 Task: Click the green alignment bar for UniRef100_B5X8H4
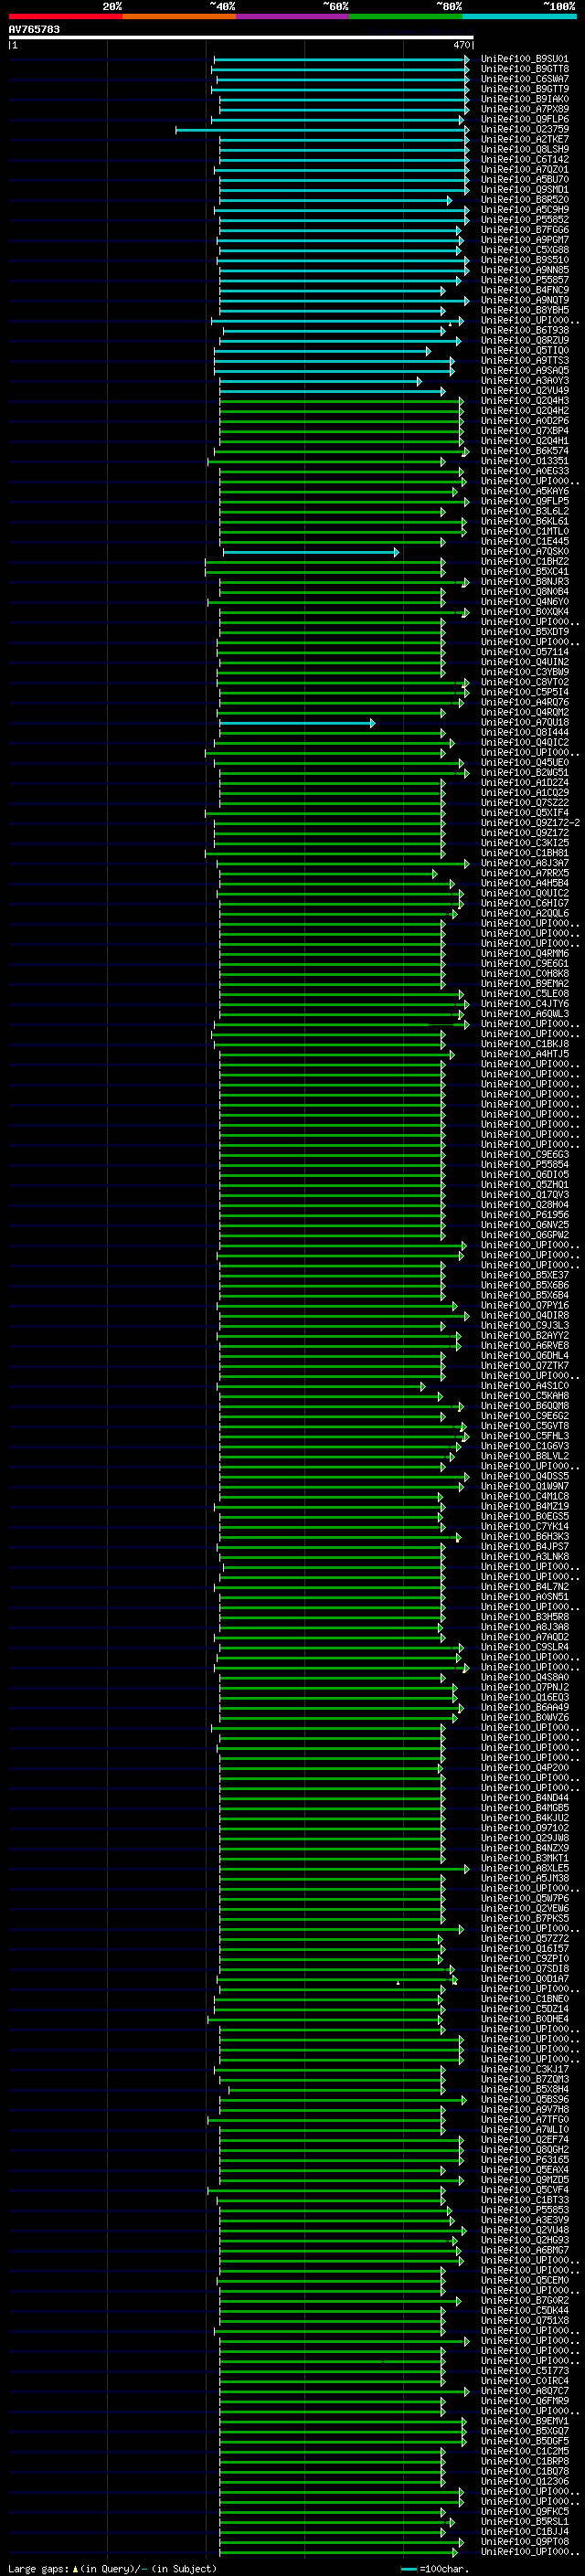pyautogui.click(x=337, y=2089)
